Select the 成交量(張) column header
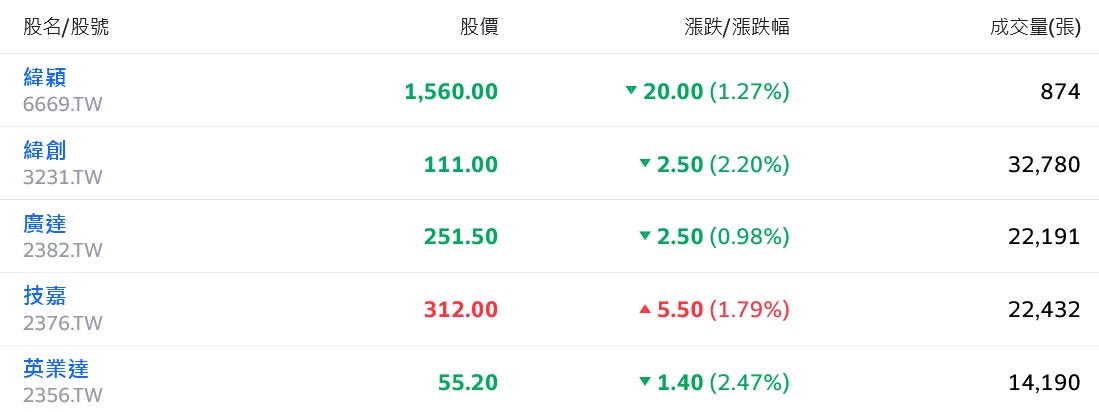 1035,27
